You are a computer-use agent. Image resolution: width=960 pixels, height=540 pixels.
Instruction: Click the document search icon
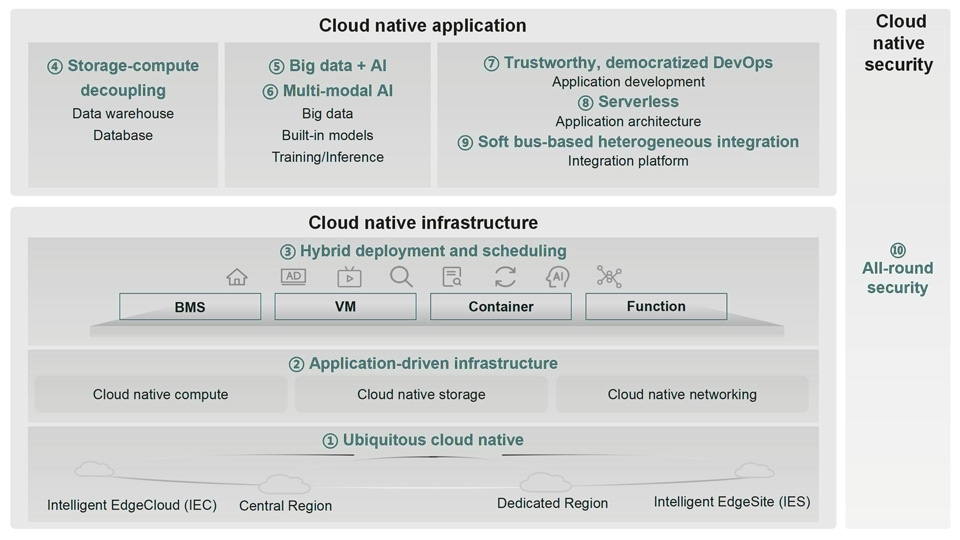[x=452, y=277]
